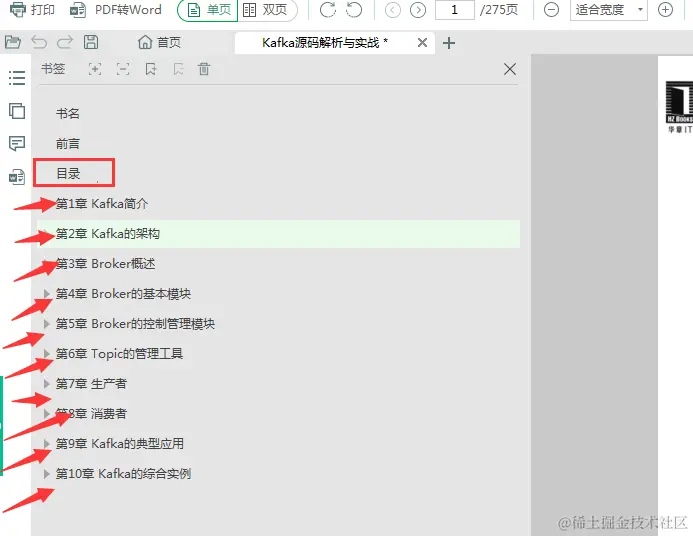Open bookmark 第2章 Kafka的架构
This screenshot has height=536, width=693.
[107, 233]
